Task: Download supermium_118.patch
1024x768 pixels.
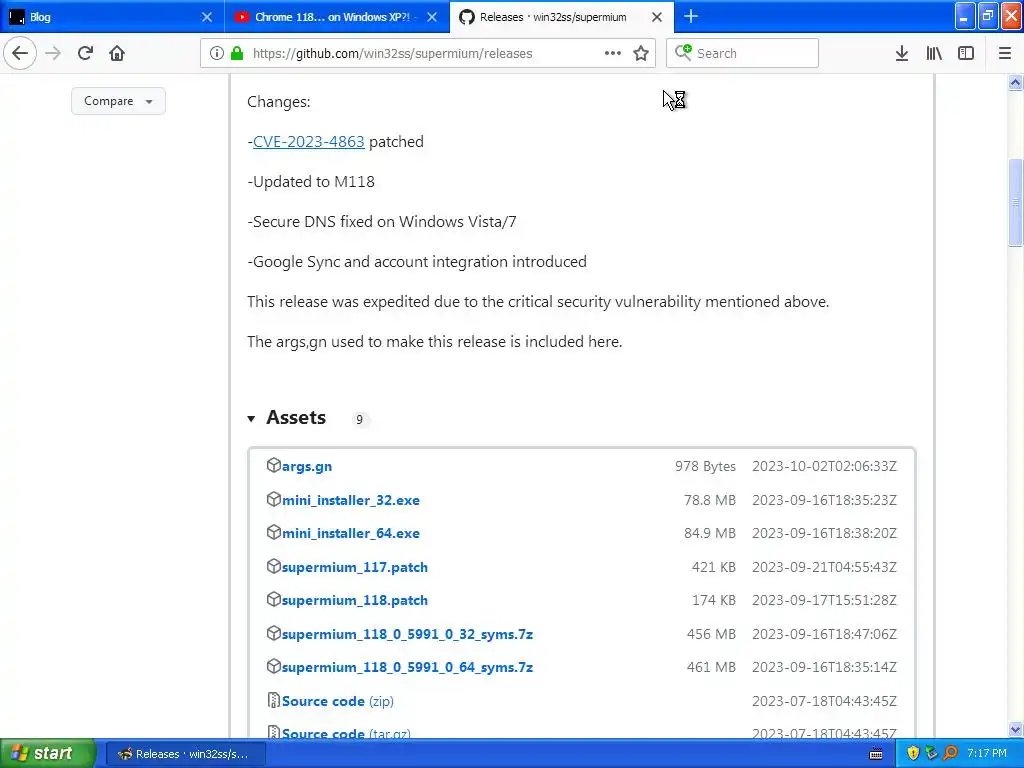Action: click(x=355, y=600)
